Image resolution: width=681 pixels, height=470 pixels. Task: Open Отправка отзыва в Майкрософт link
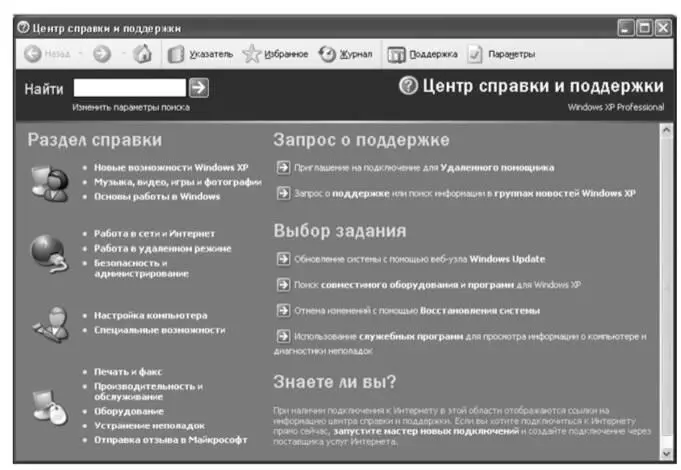coord(171,440)
